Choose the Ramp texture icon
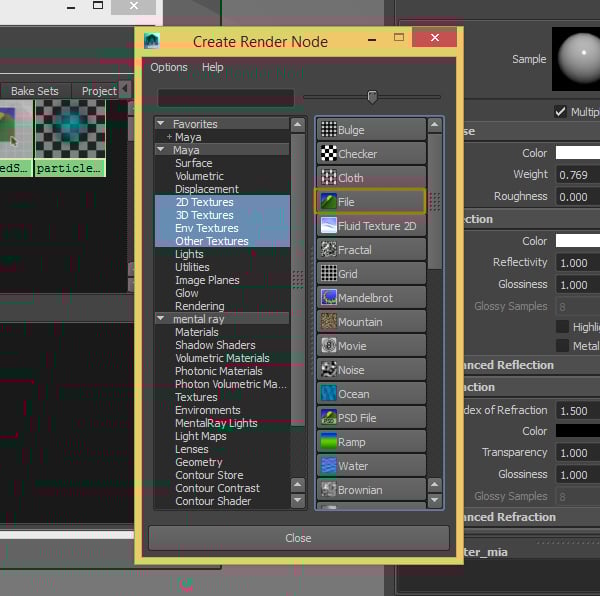Viewport: 600px width, 596px height. pos(329,442)
